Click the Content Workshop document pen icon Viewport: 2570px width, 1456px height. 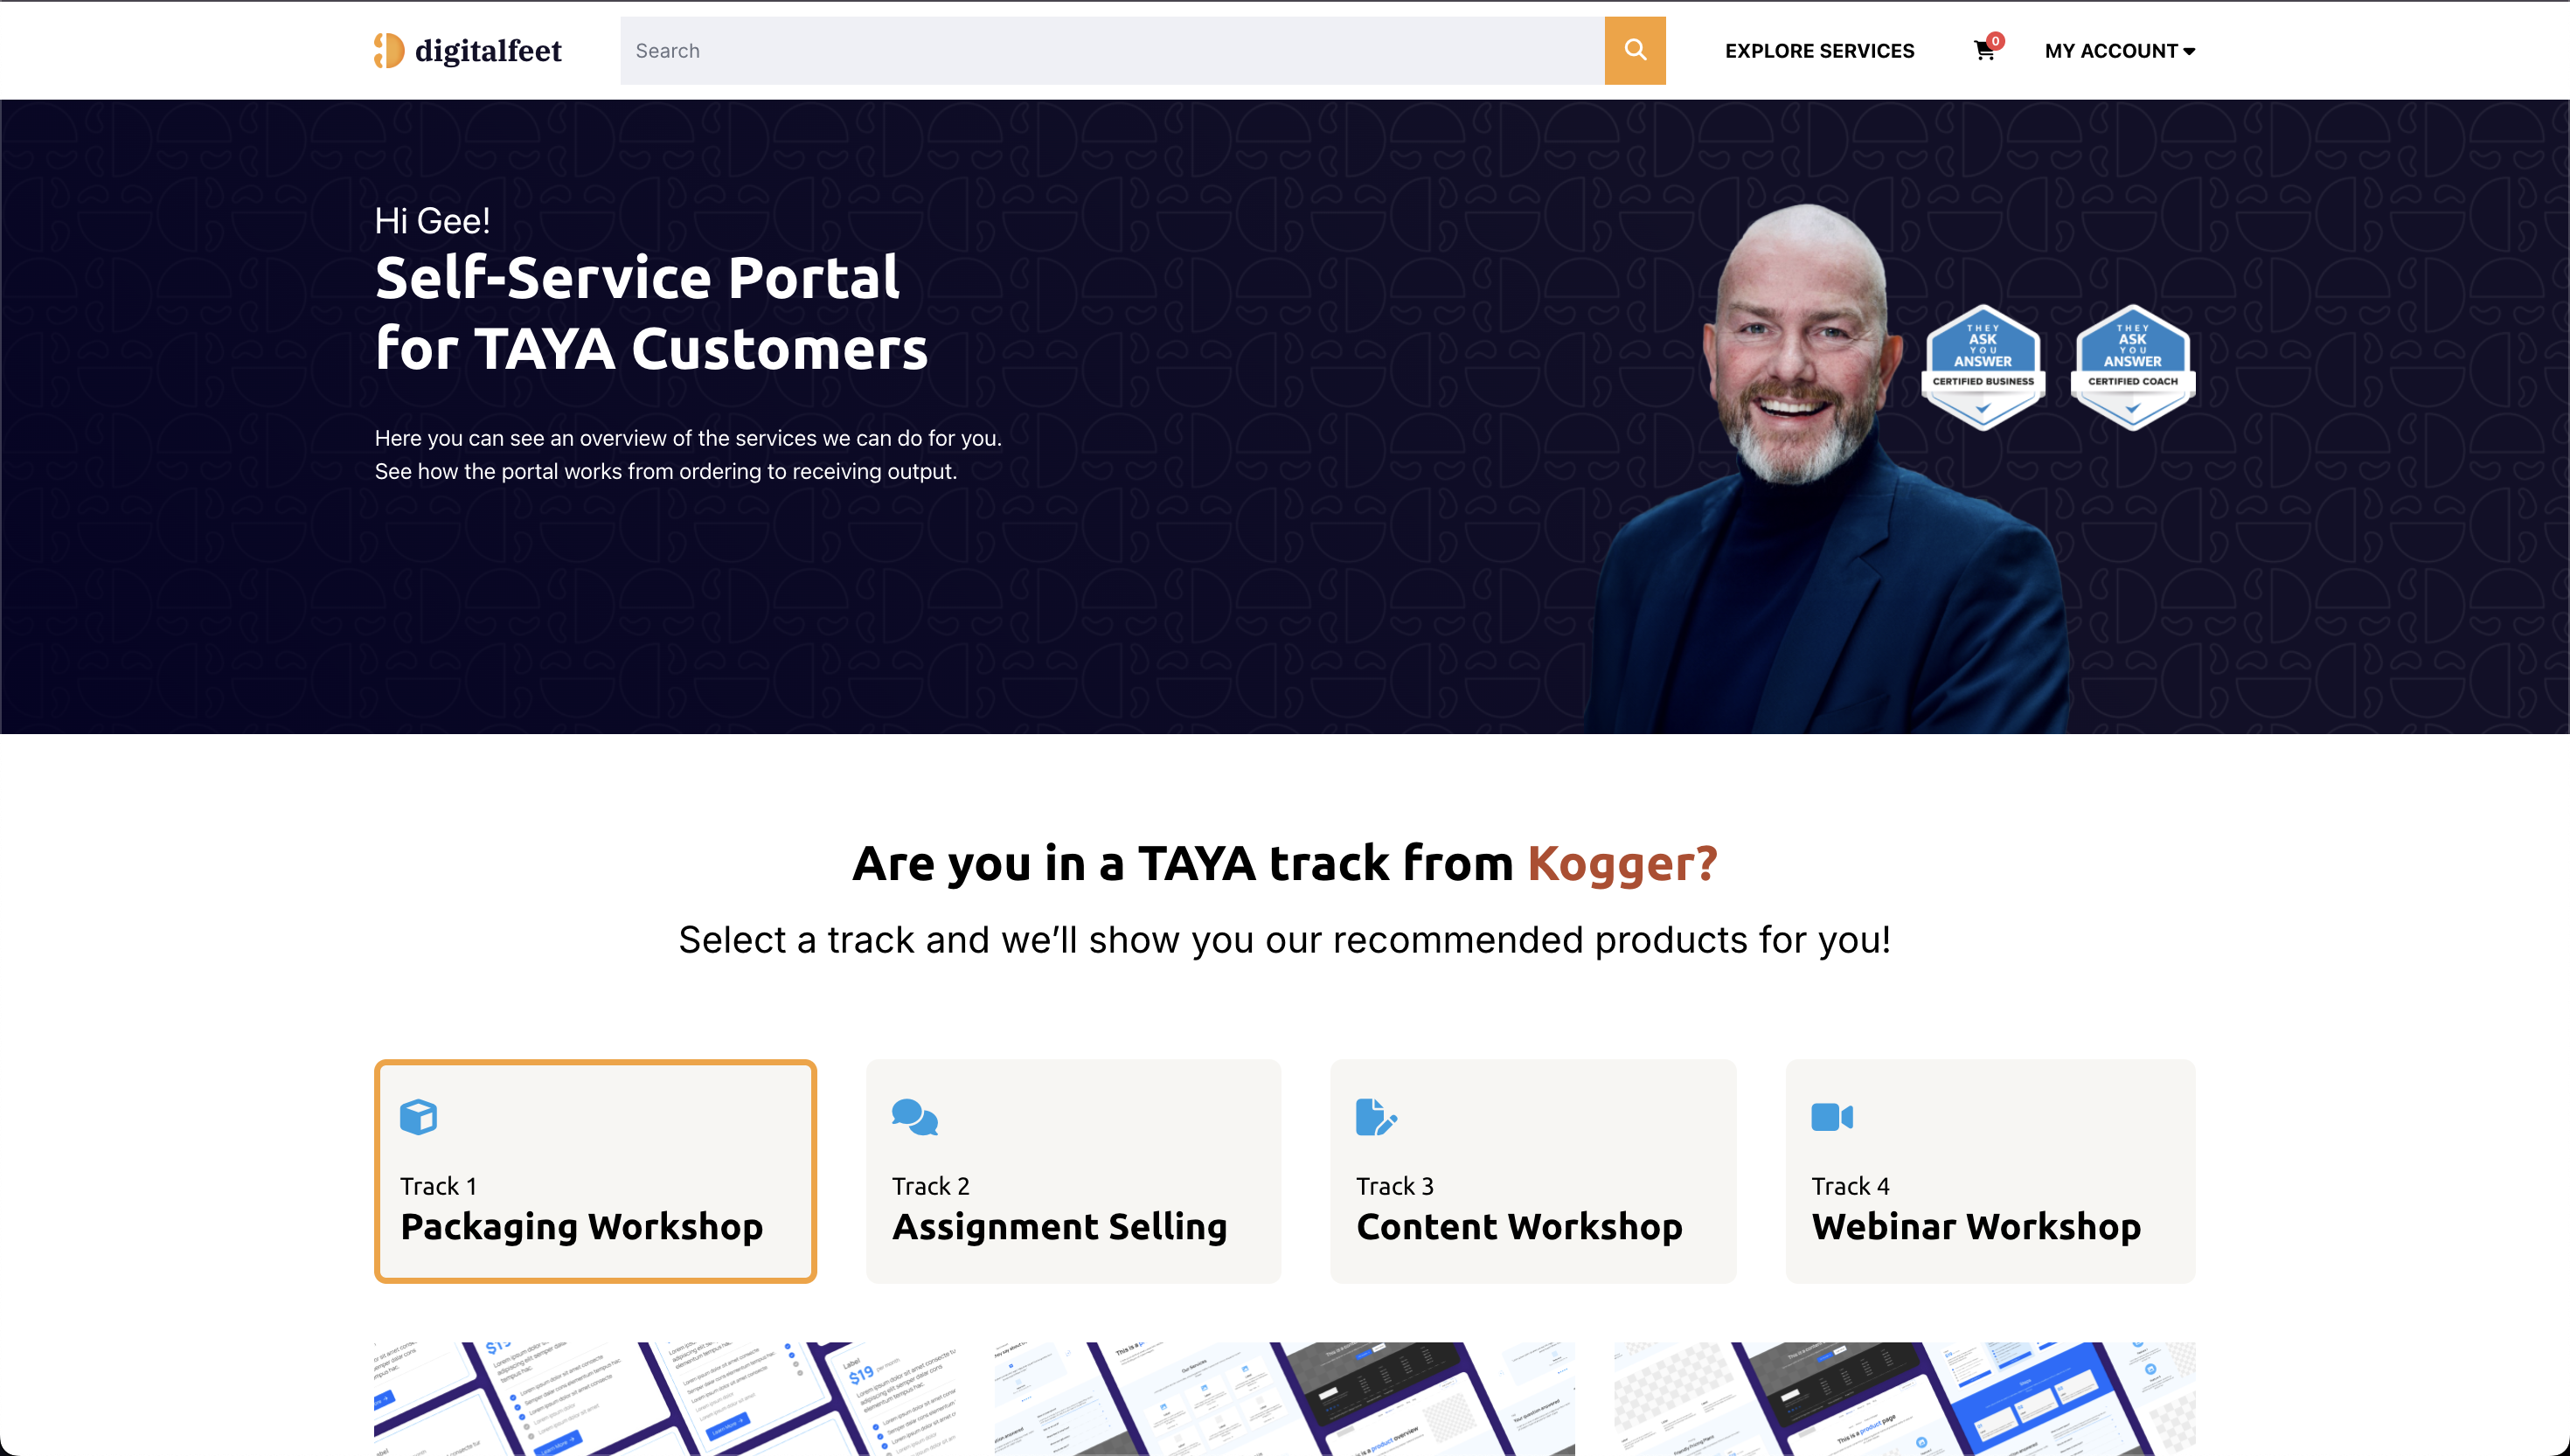click(1376, 1116)
